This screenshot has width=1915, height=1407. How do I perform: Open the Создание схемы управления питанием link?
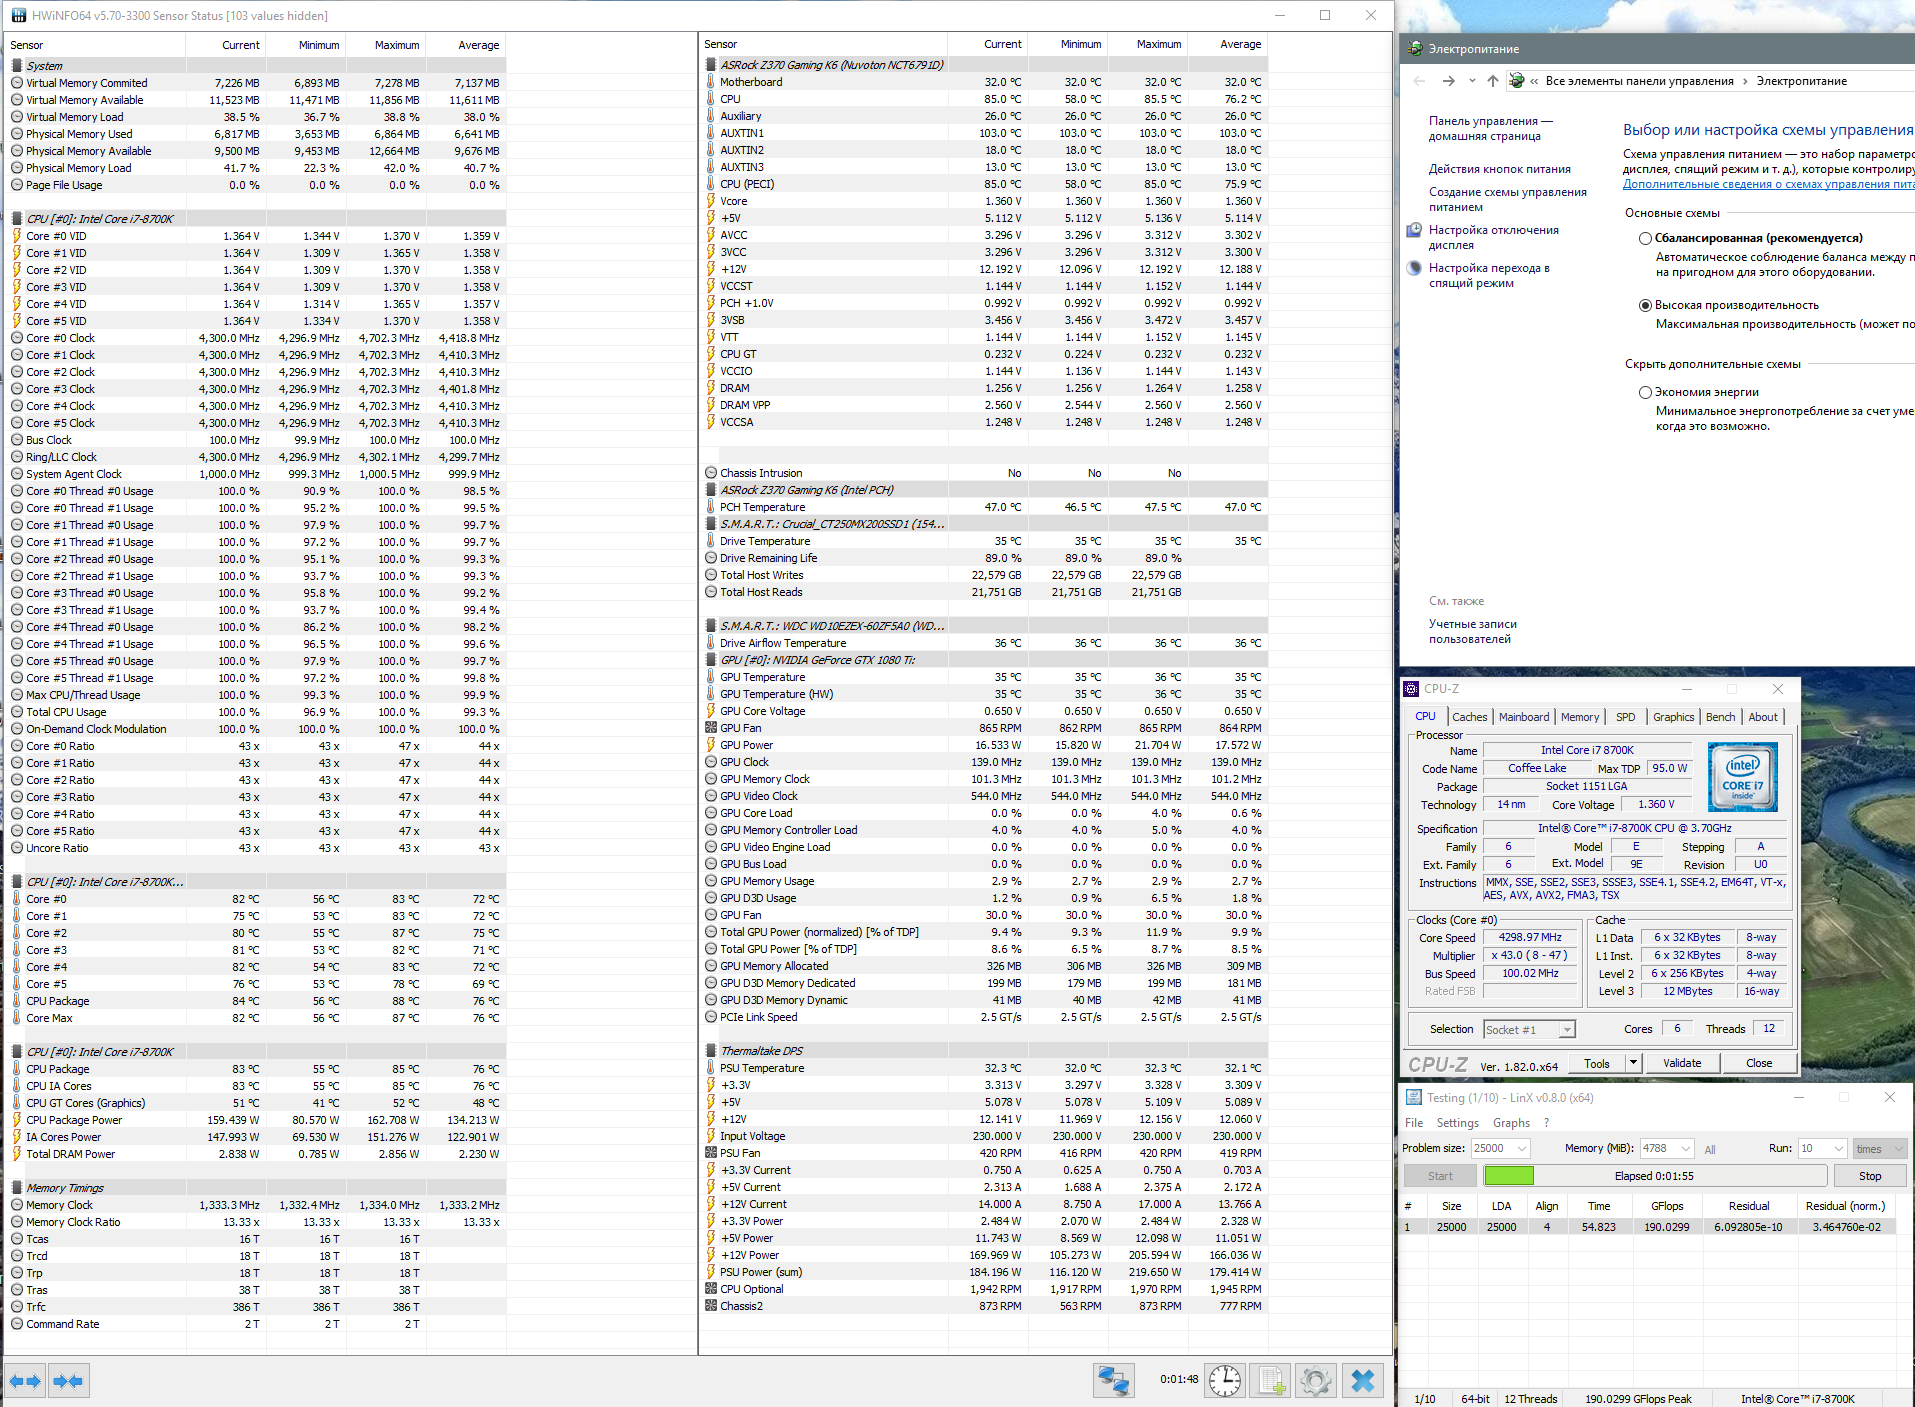coord(1507,199)
